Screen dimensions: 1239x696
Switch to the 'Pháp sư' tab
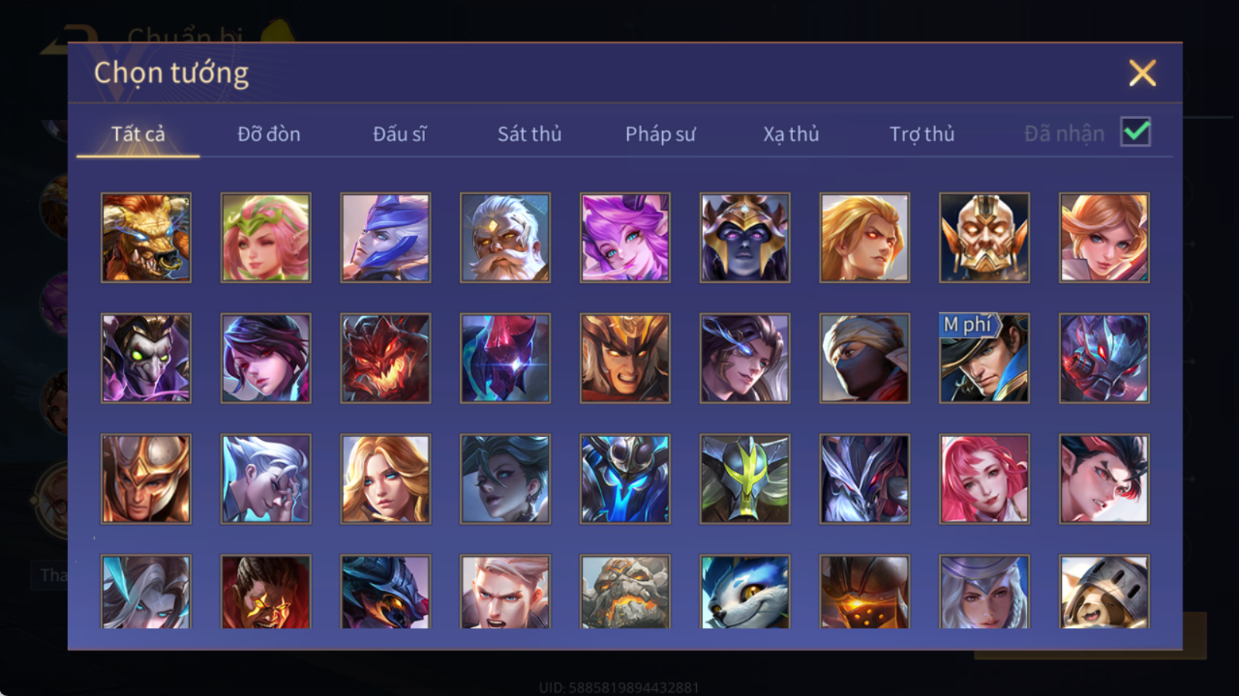[x=660, y=134]
